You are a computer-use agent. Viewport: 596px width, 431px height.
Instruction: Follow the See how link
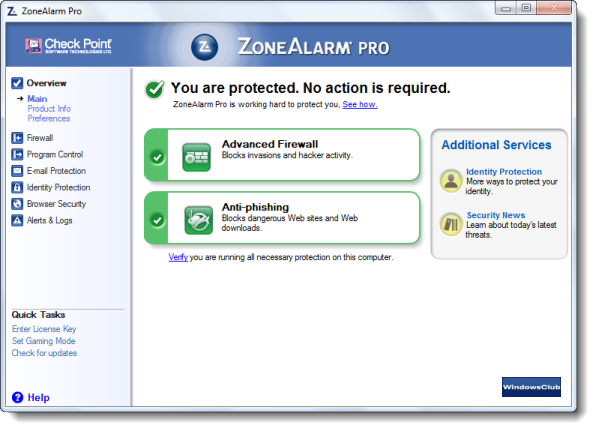tap(360, 104)
